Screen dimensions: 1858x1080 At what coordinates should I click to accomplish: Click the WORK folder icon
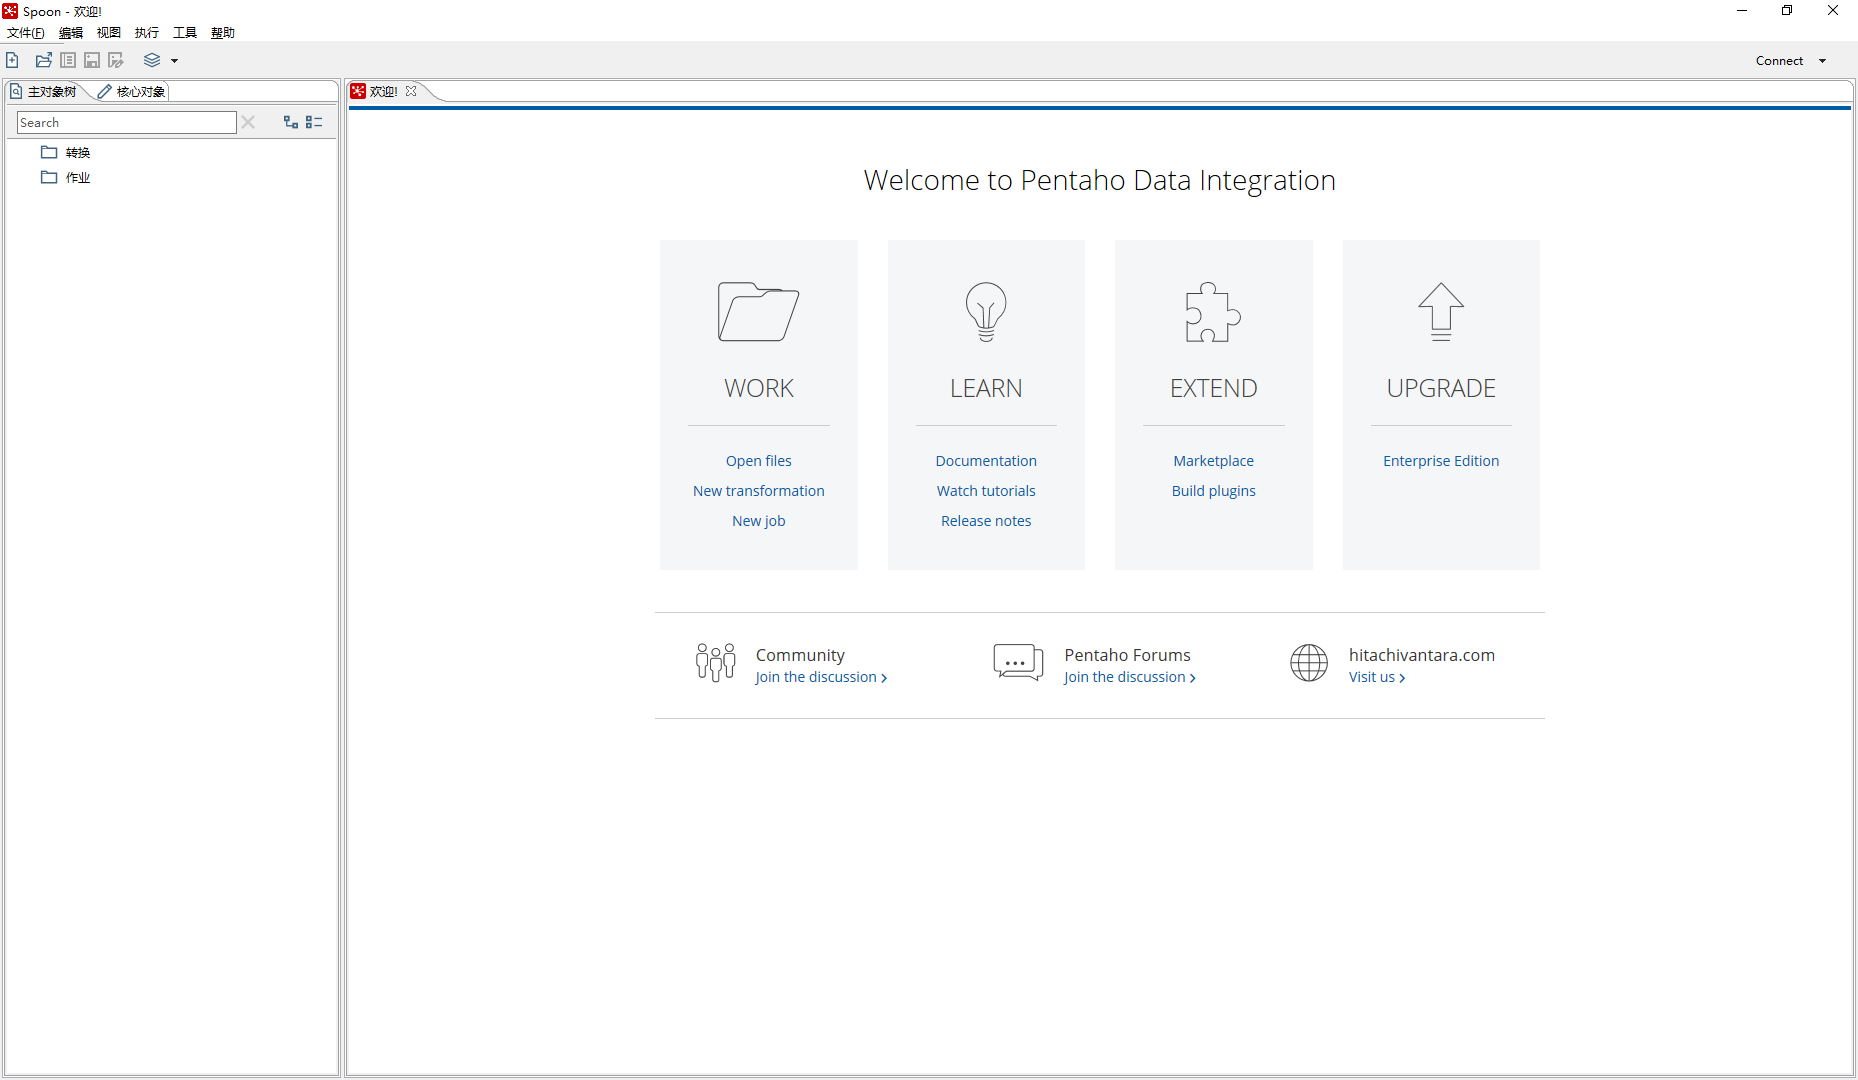pyautogui.click(x=758, y=311)
